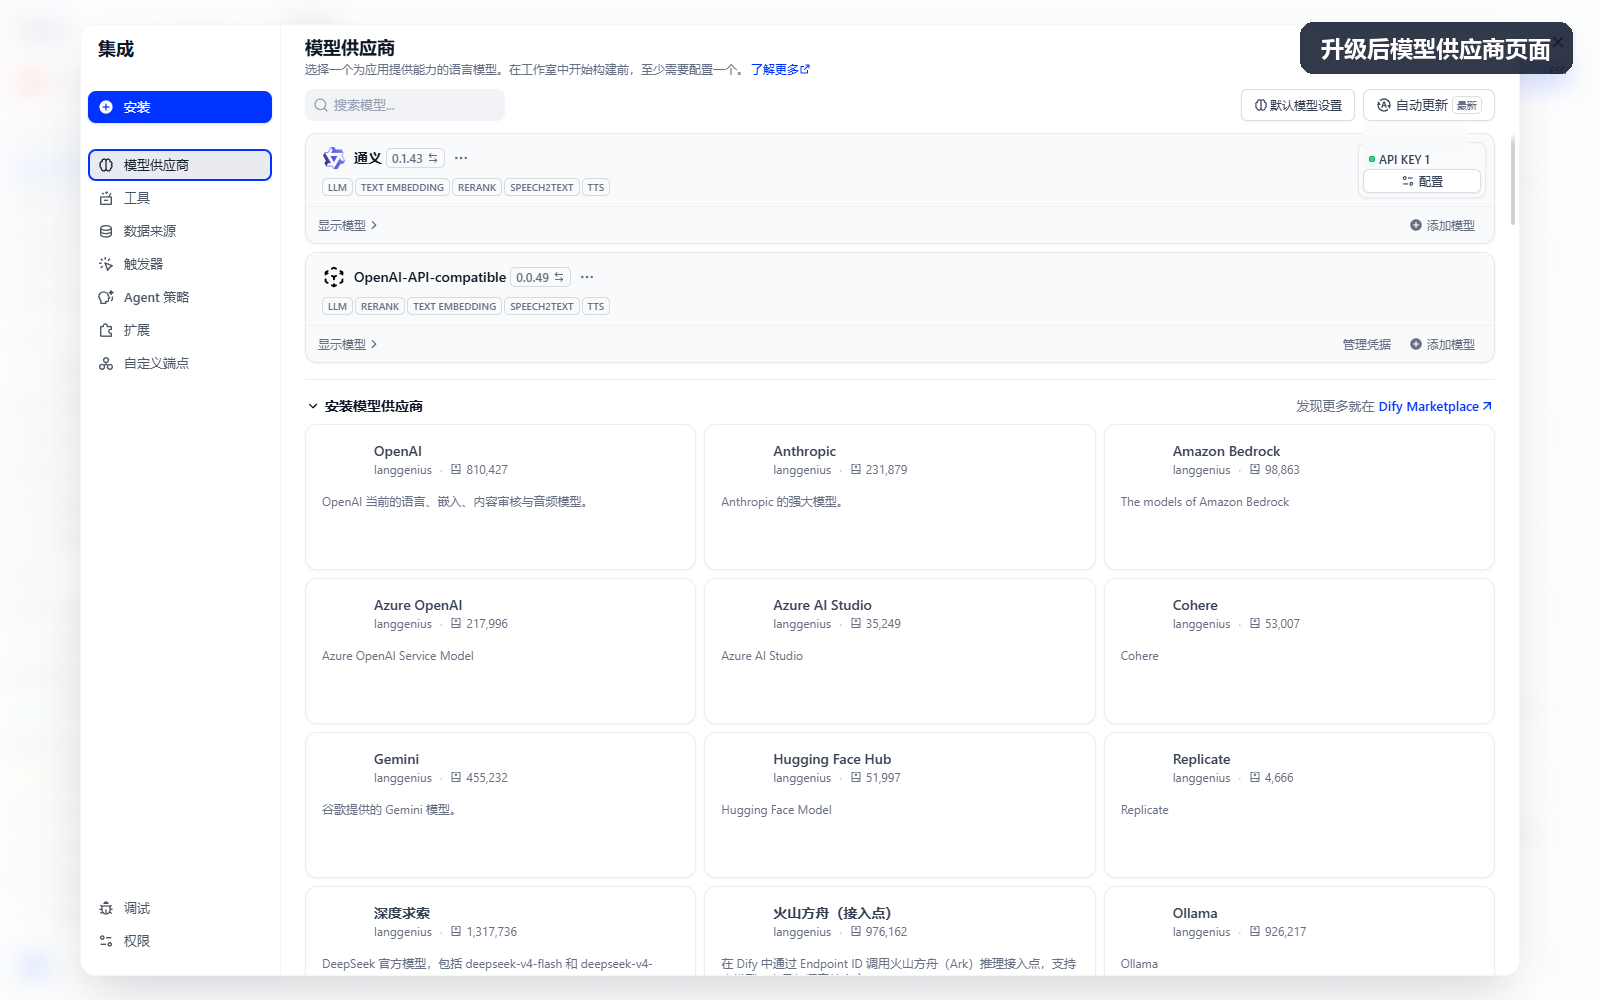Open the Dify Marketplace link
Image resolution: width=1600 pixels, height=1000 pixels.
click(x=1435, y=406)
